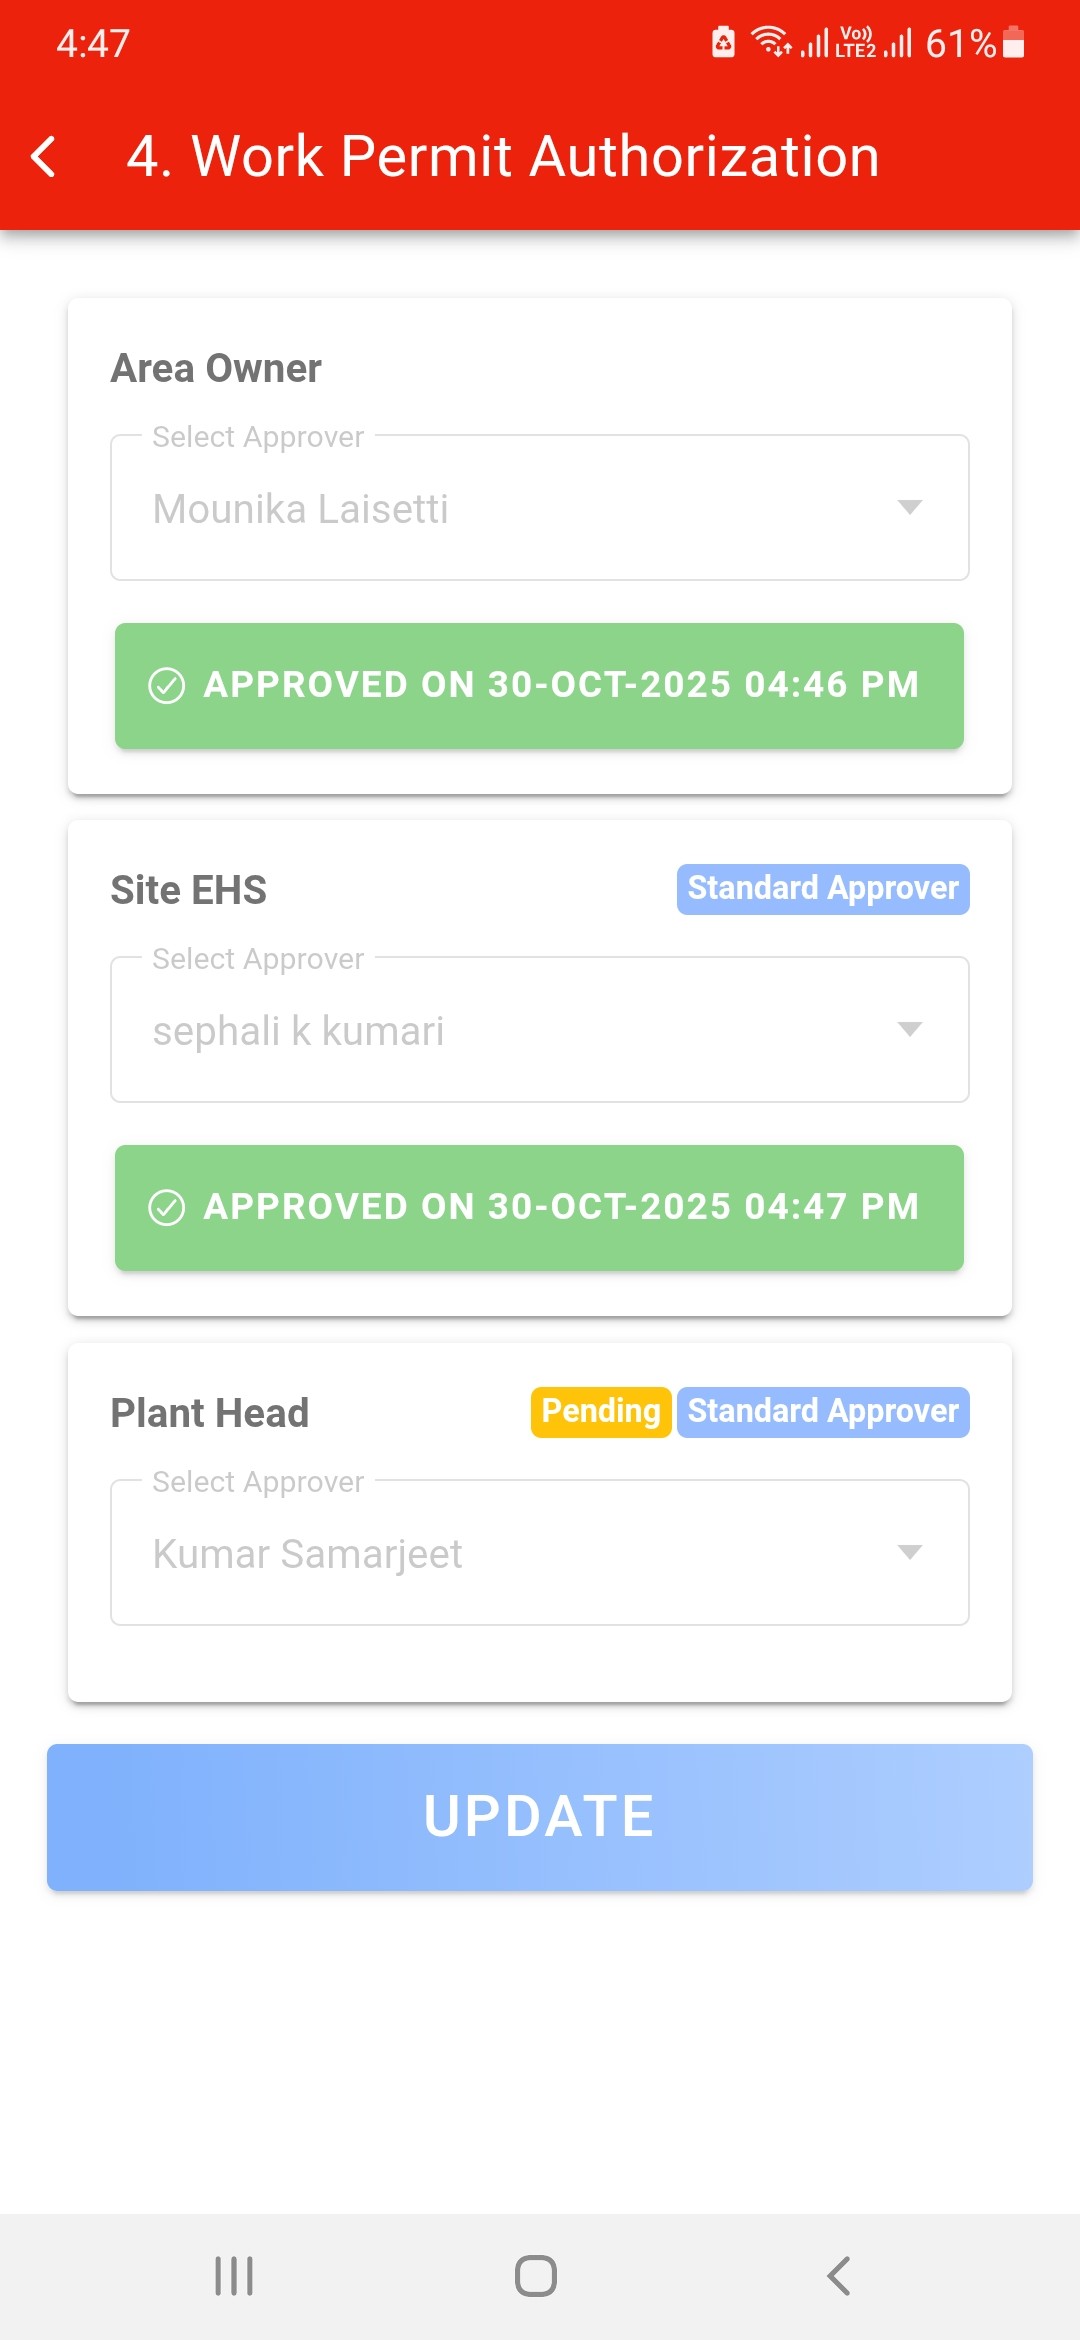Tap Standard Approver badge on Site EHS
1080x2340 pixels.
coord(823,889)
